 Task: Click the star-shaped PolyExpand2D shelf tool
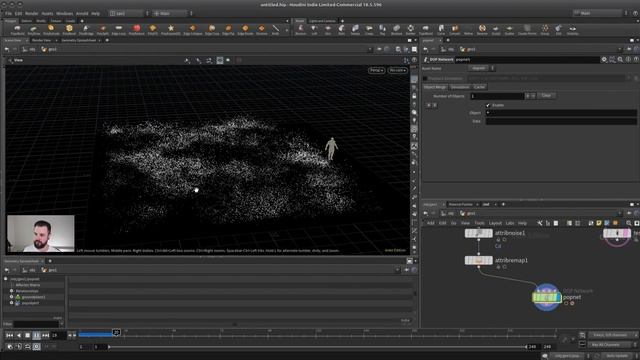pyautogui.click(x=171, y=29)
